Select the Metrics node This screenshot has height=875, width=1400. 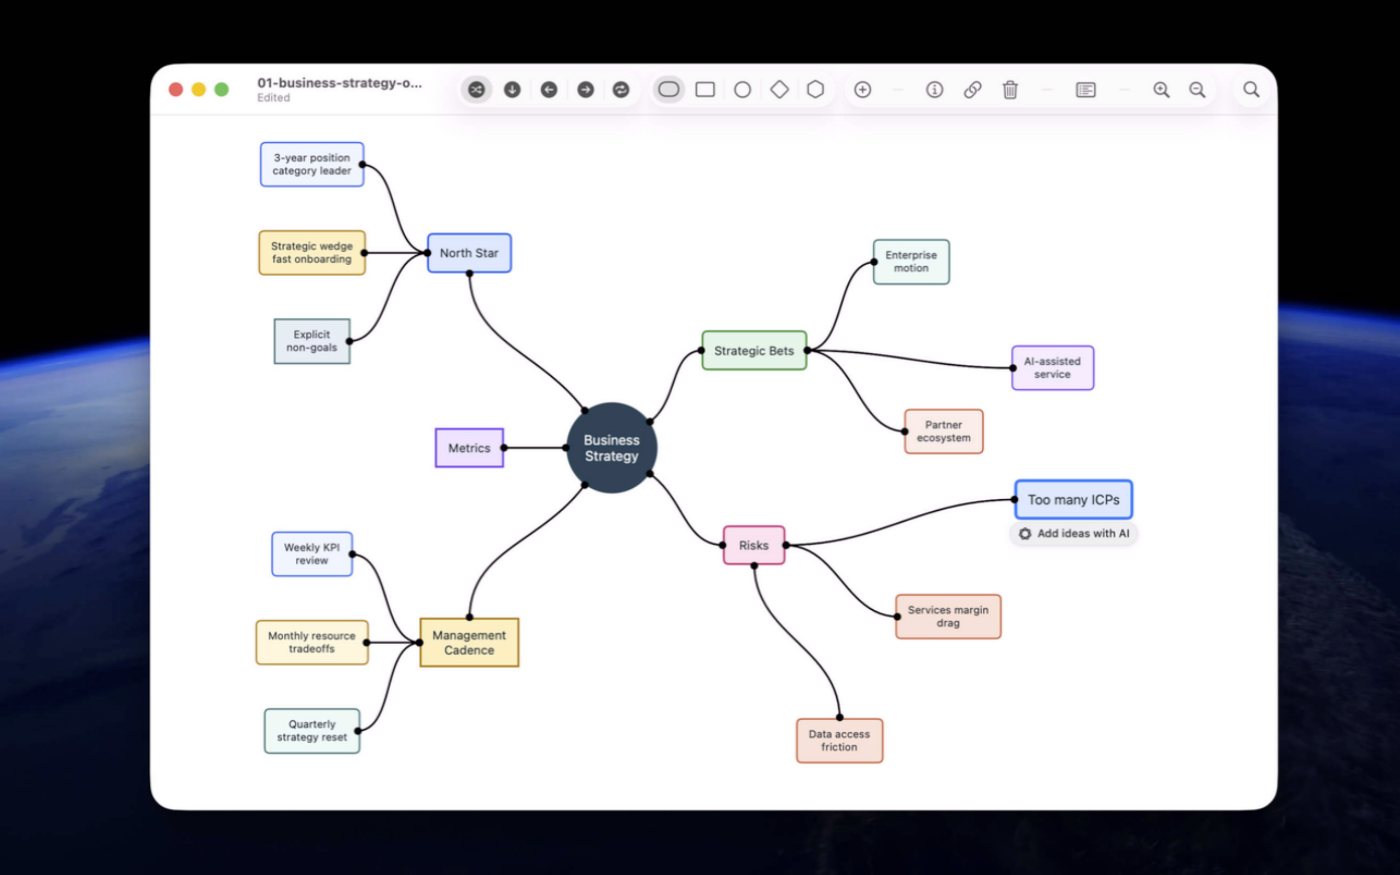click(469, 448)
